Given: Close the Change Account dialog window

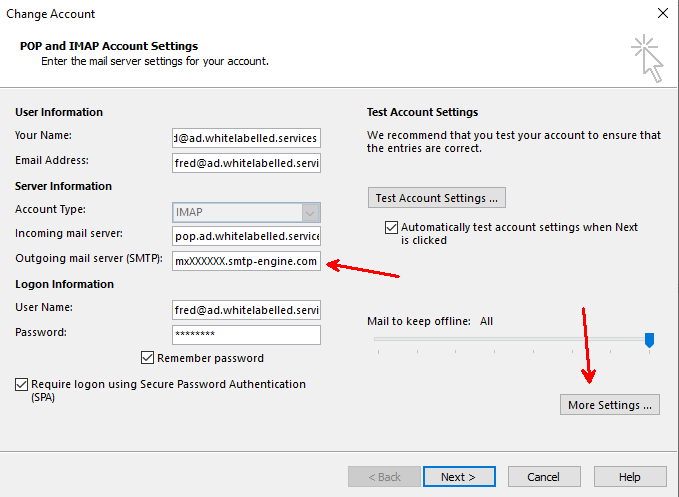Looking at the screenshot, I should [661, 14].
